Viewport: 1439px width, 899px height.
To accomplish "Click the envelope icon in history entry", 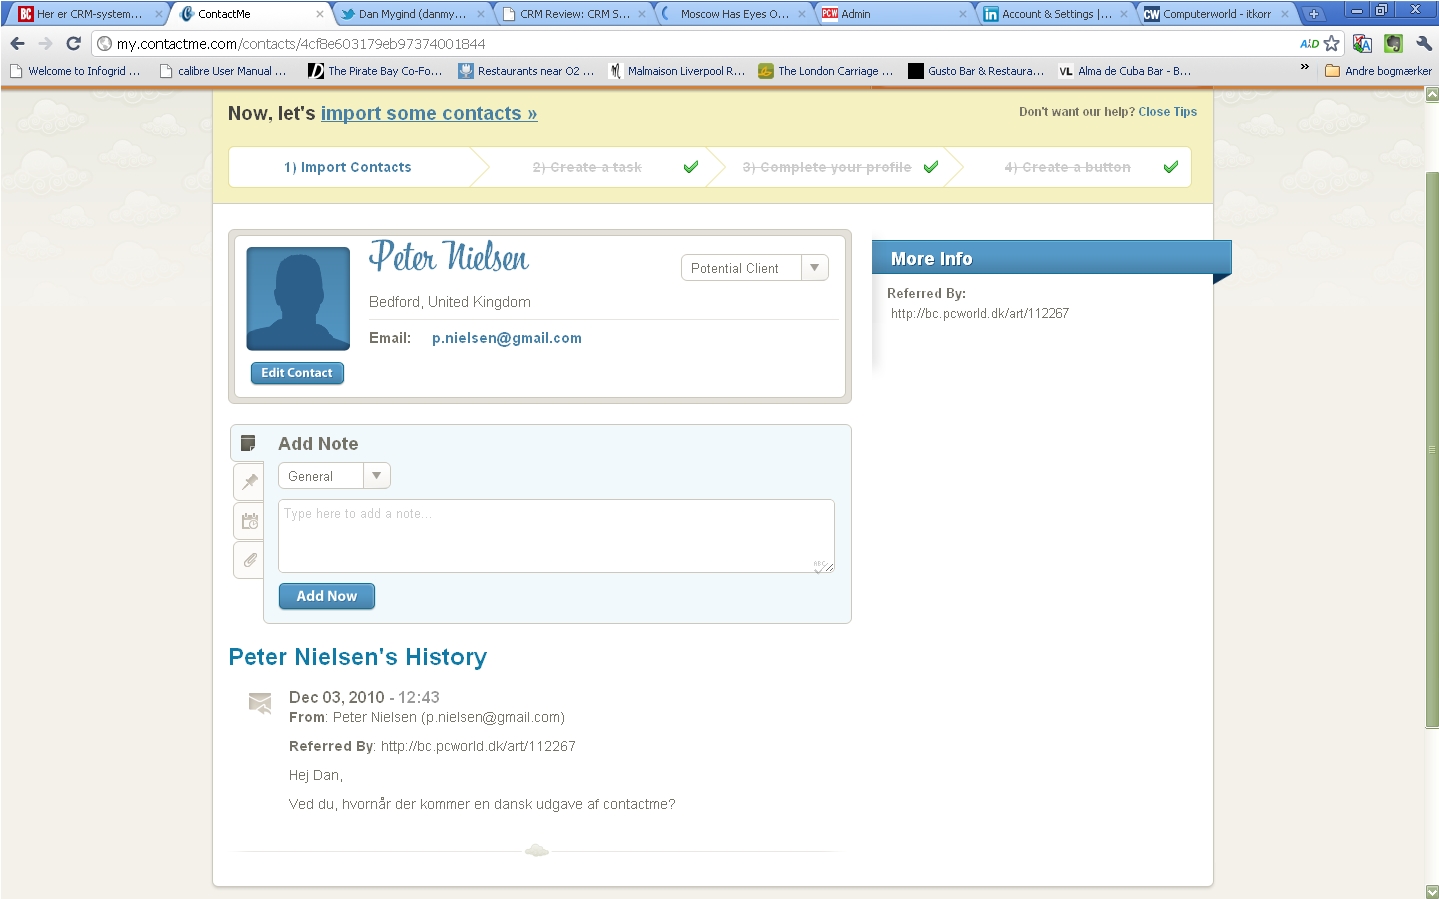I will (x=260, y=703).
